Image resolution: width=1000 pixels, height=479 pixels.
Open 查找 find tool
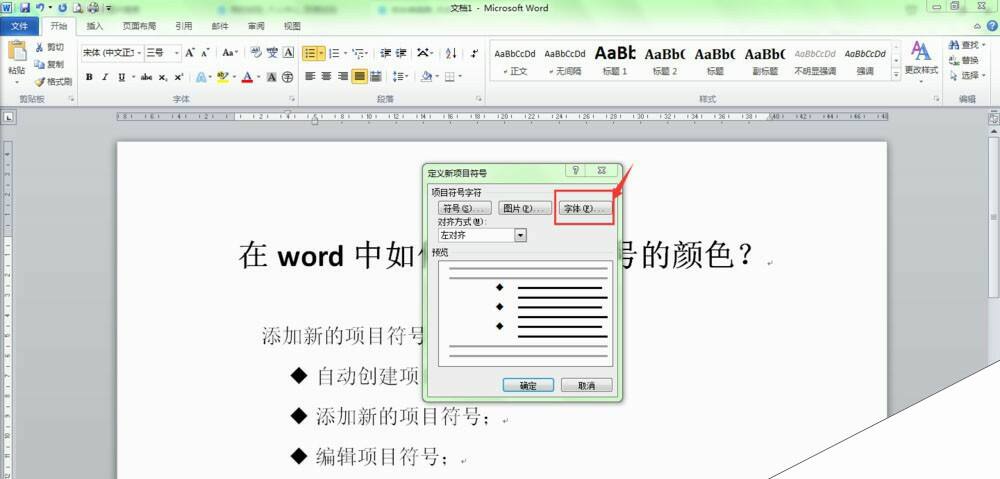[967, 45]
